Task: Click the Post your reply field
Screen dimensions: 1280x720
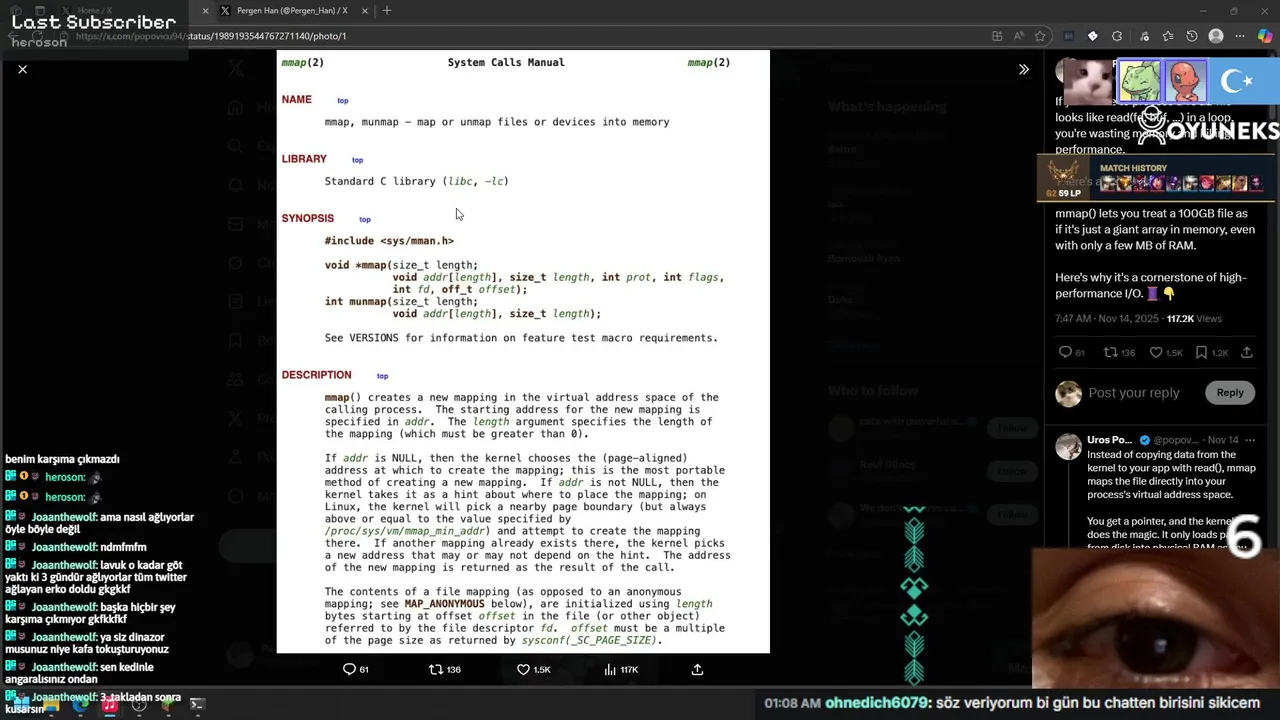Action: pyautogui.click(x=1134, y=393)
